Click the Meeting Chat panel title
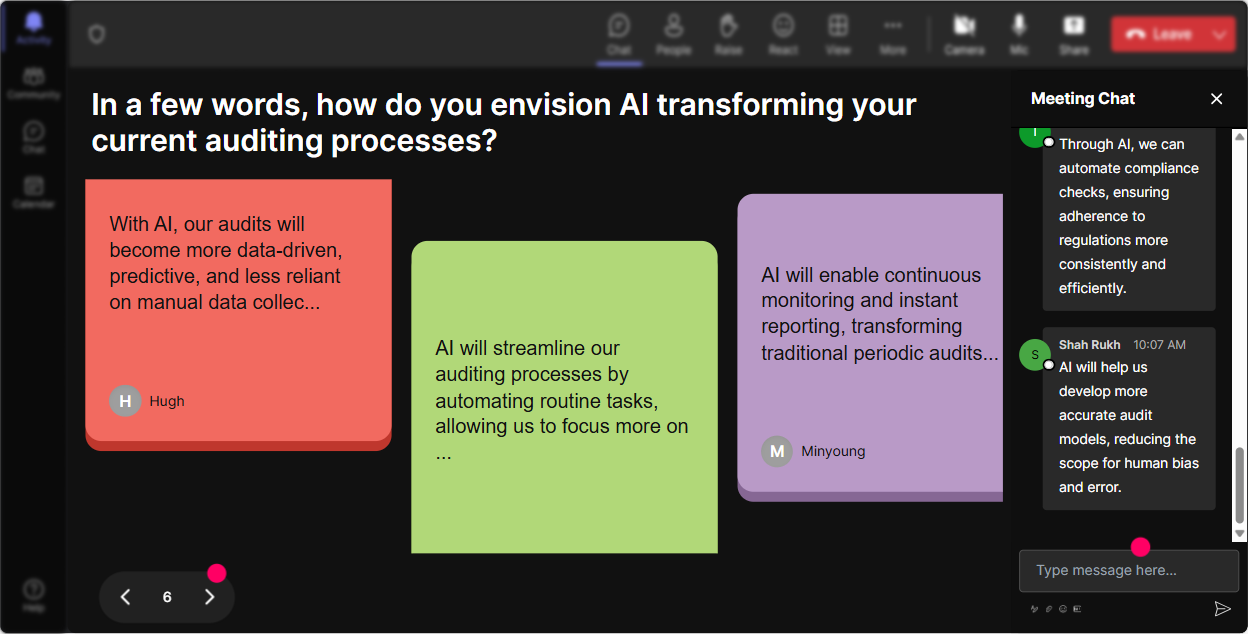Screen dimensions: 1248x634 [x=1083, y=98]
